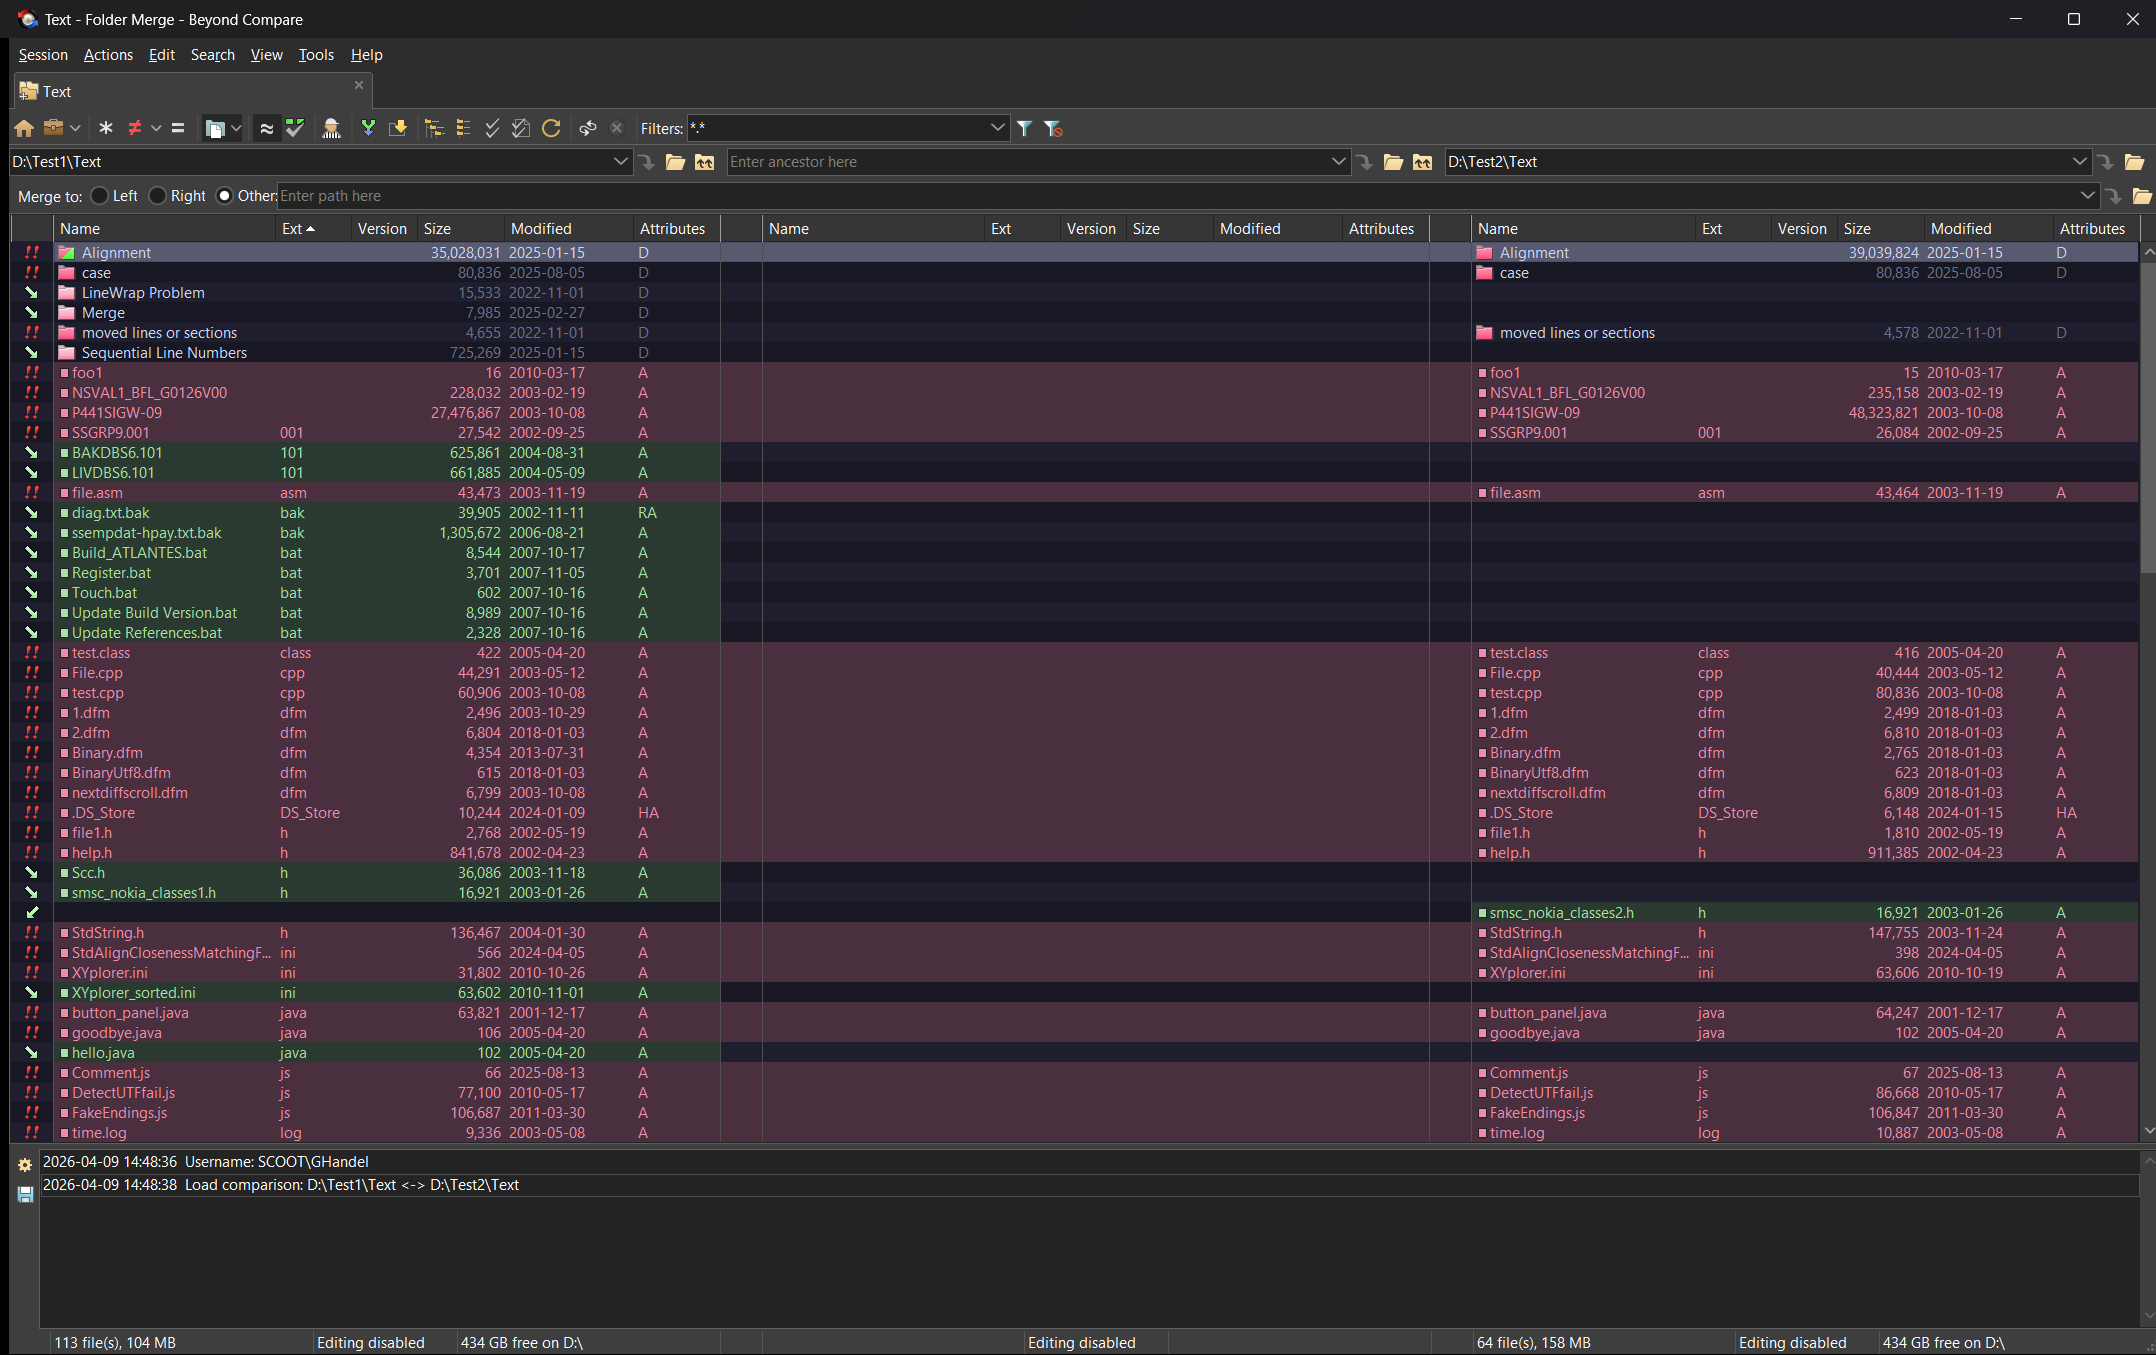
Task: Click browse folder icon for merge output
Action: tap(2141, 196)
